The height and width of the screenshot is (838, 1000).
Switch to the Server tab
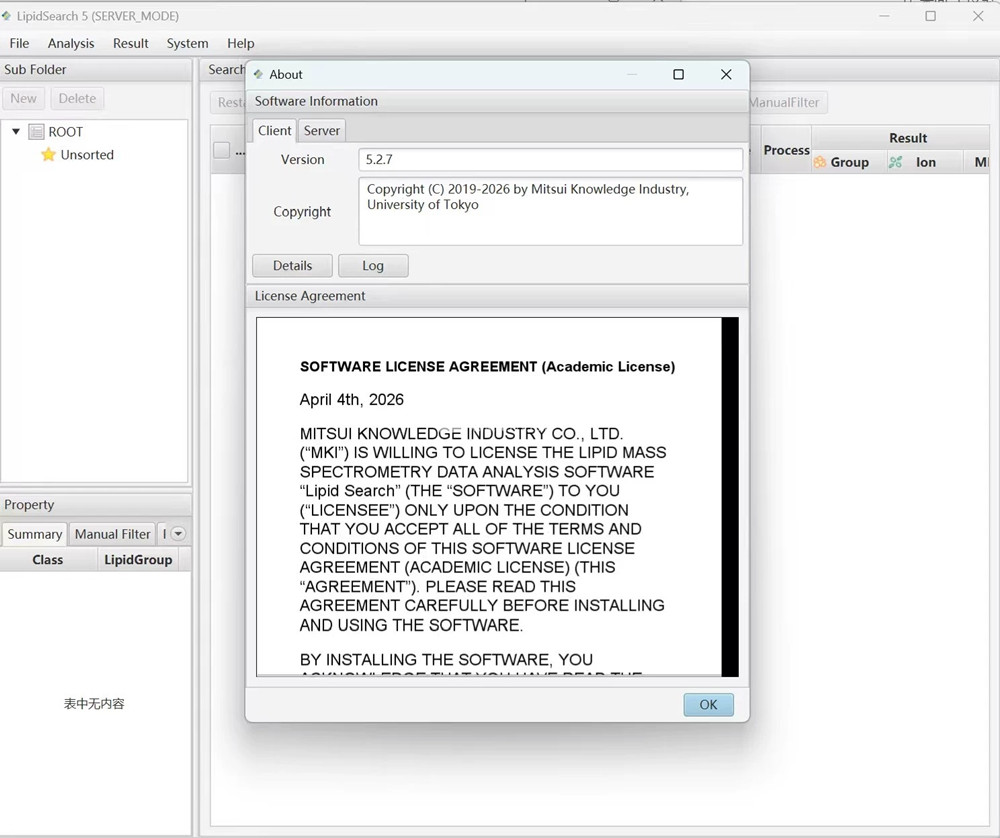(x=321, y=131)
